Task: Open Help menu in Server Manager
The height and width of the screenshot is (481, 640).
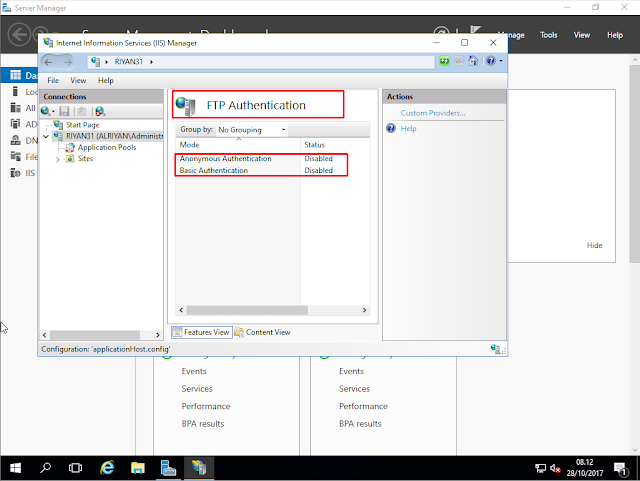Action: point(615,35)
